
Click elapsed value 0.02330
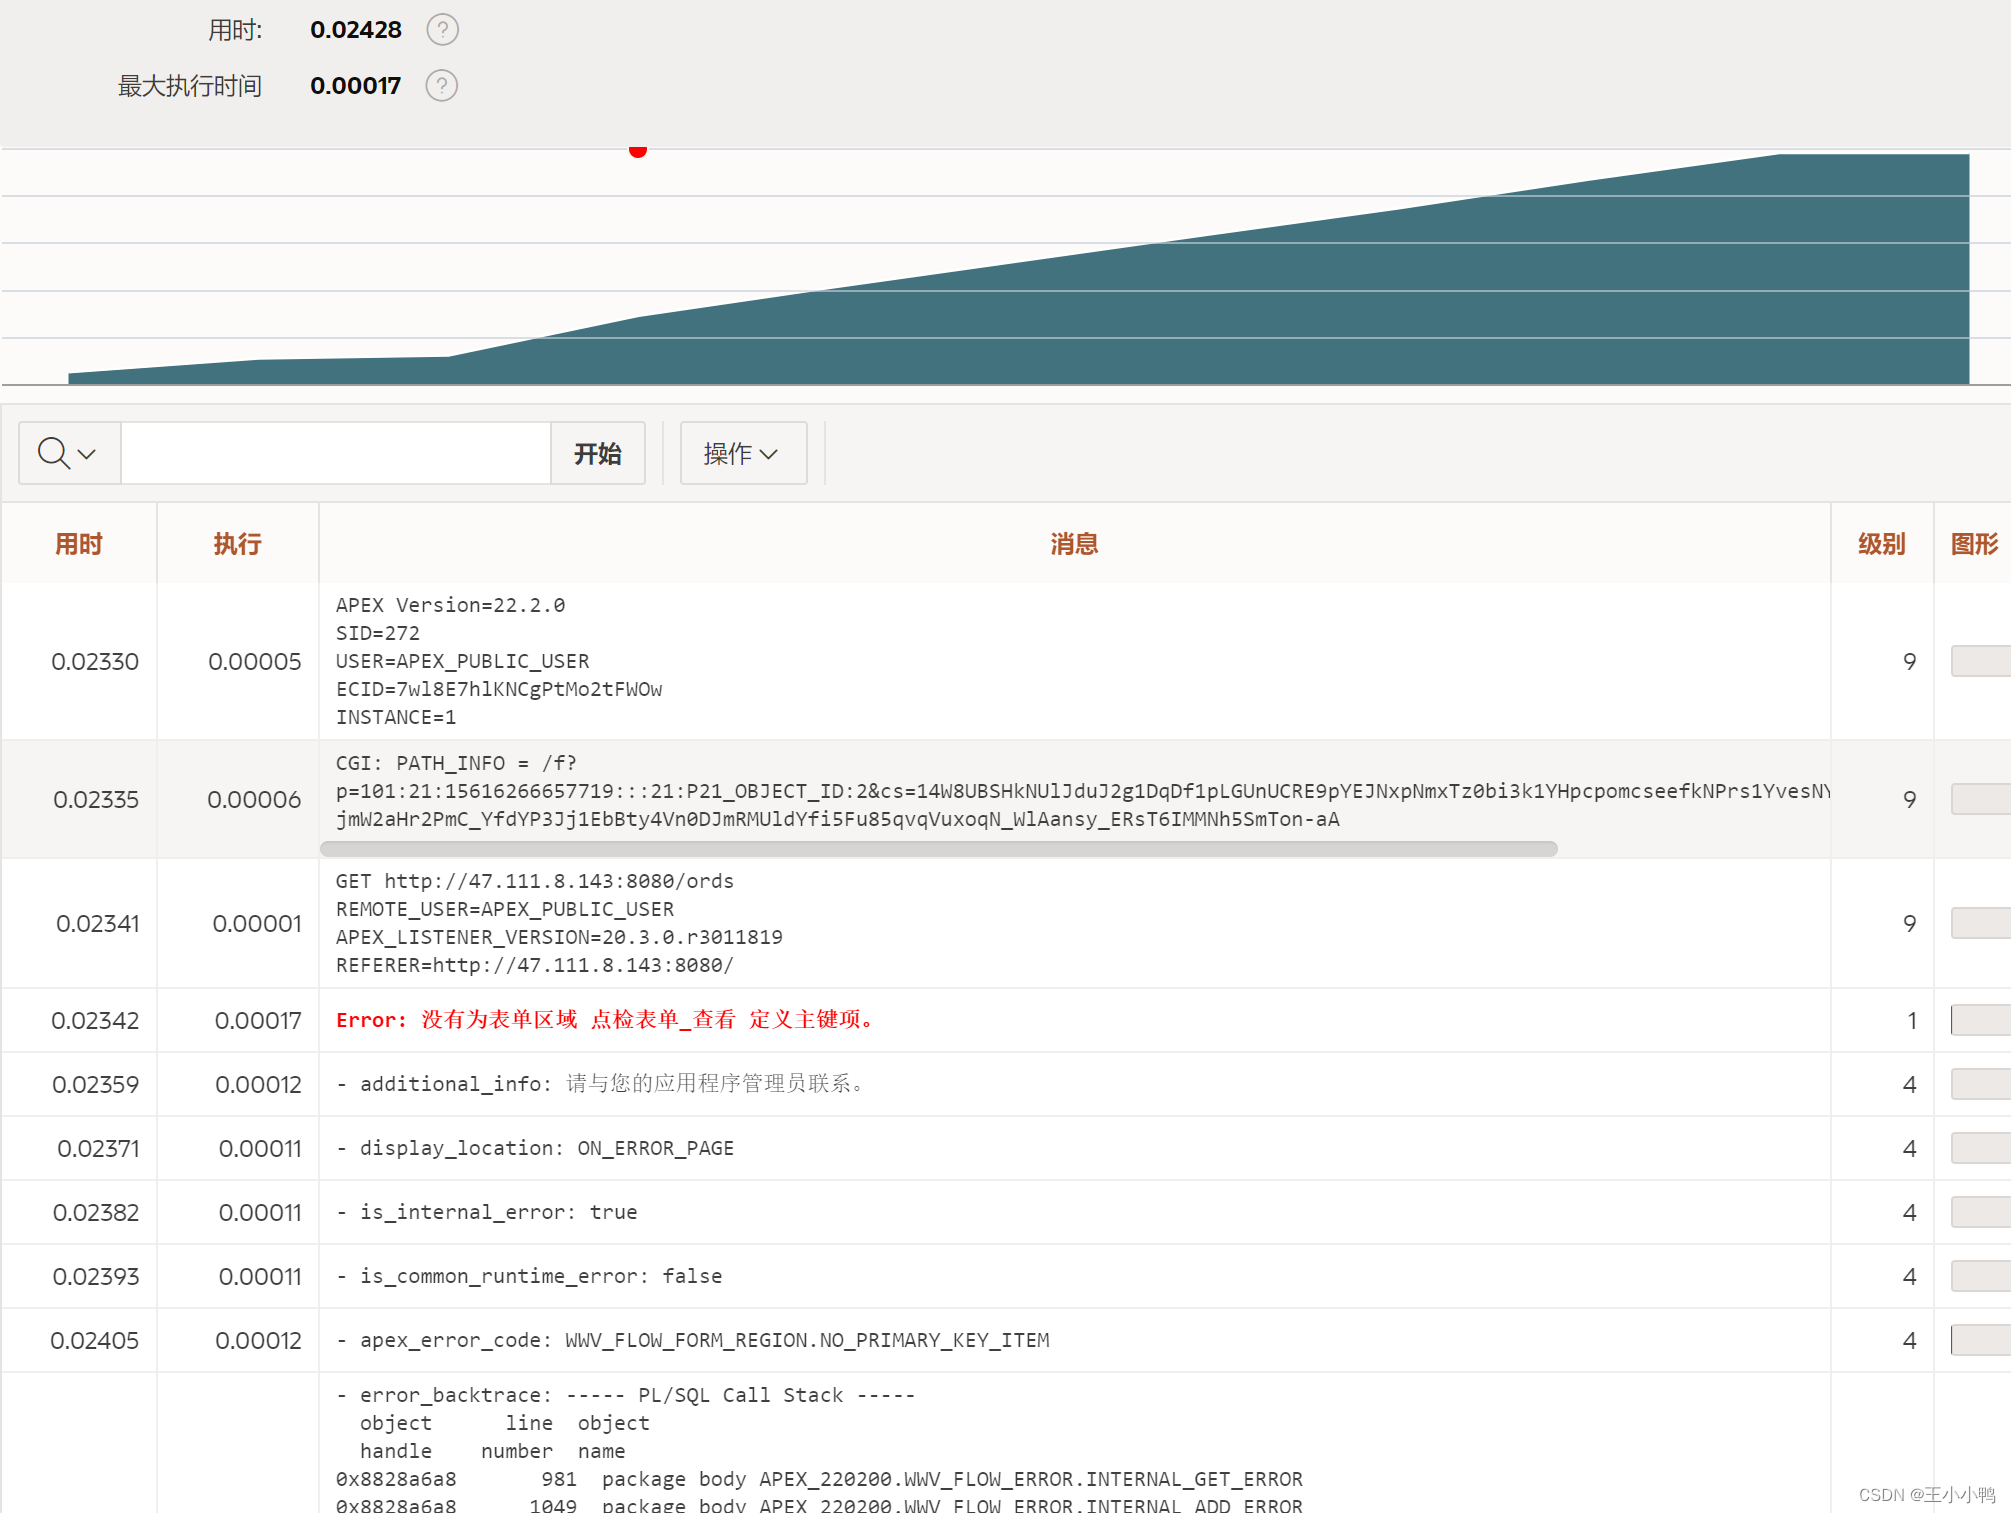click(x=95, y=661)
